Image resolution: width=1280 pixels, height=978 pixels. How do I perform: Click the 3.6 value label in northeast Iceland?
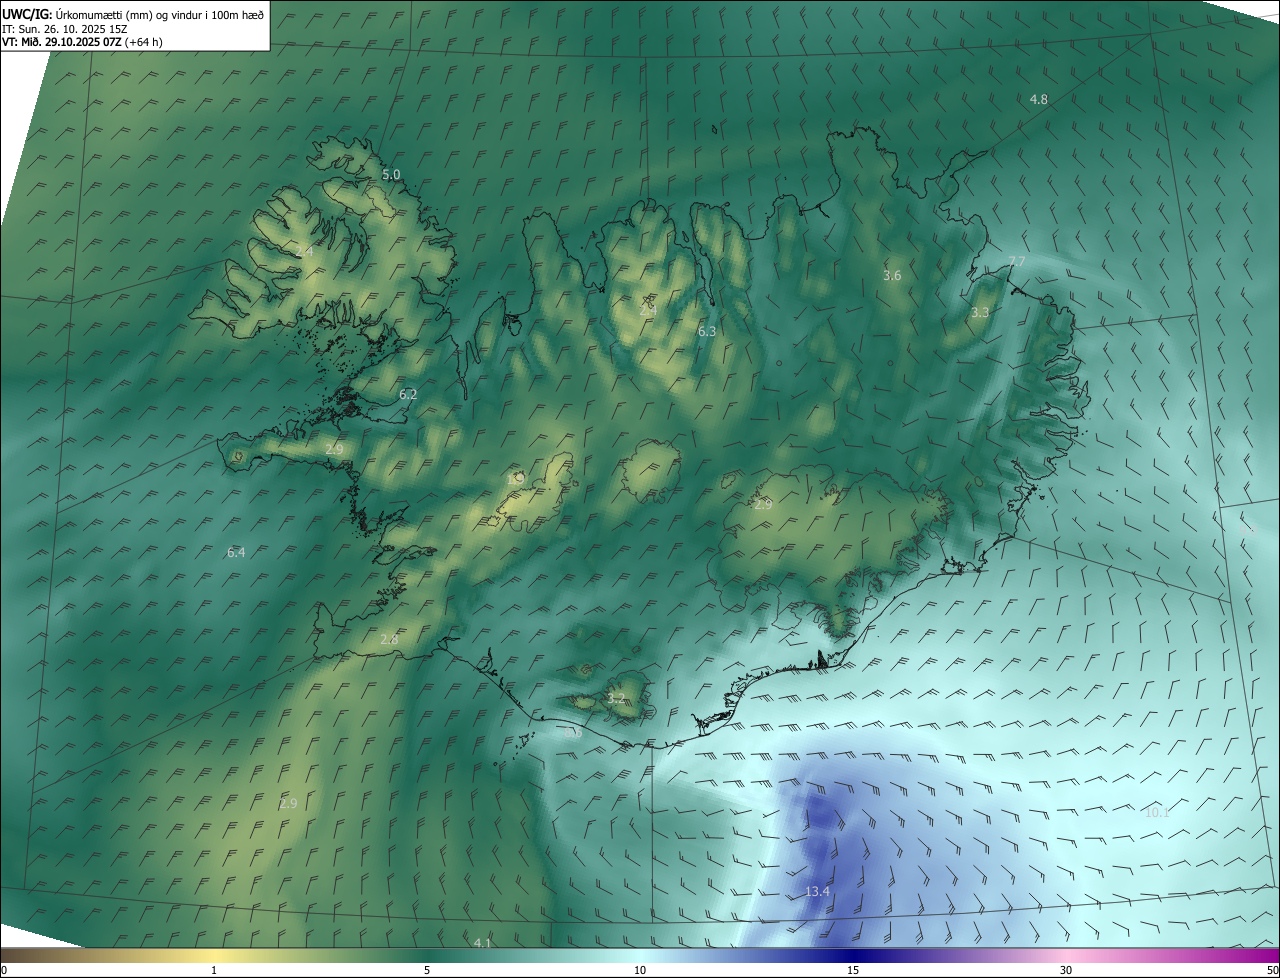tap(893, 275)
